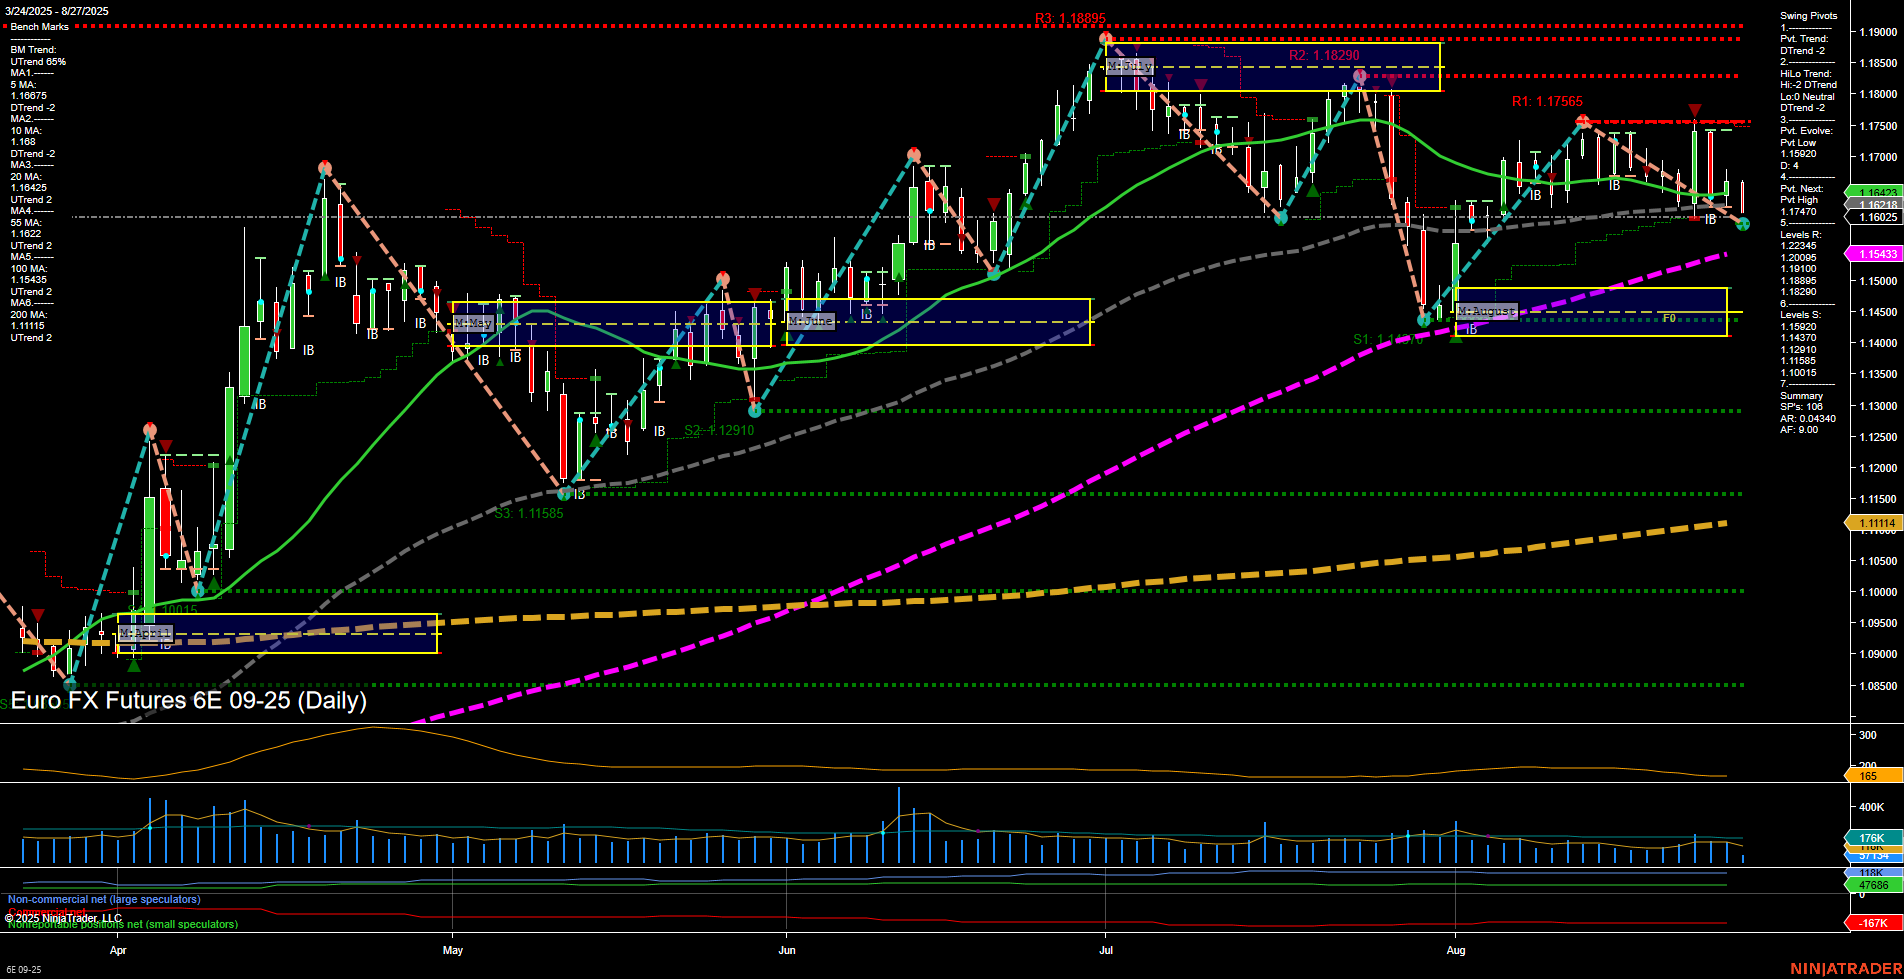Click the date range 3/24/2025 - 8/27/2025
1904x979 pixels.
(x=56, y=12)
